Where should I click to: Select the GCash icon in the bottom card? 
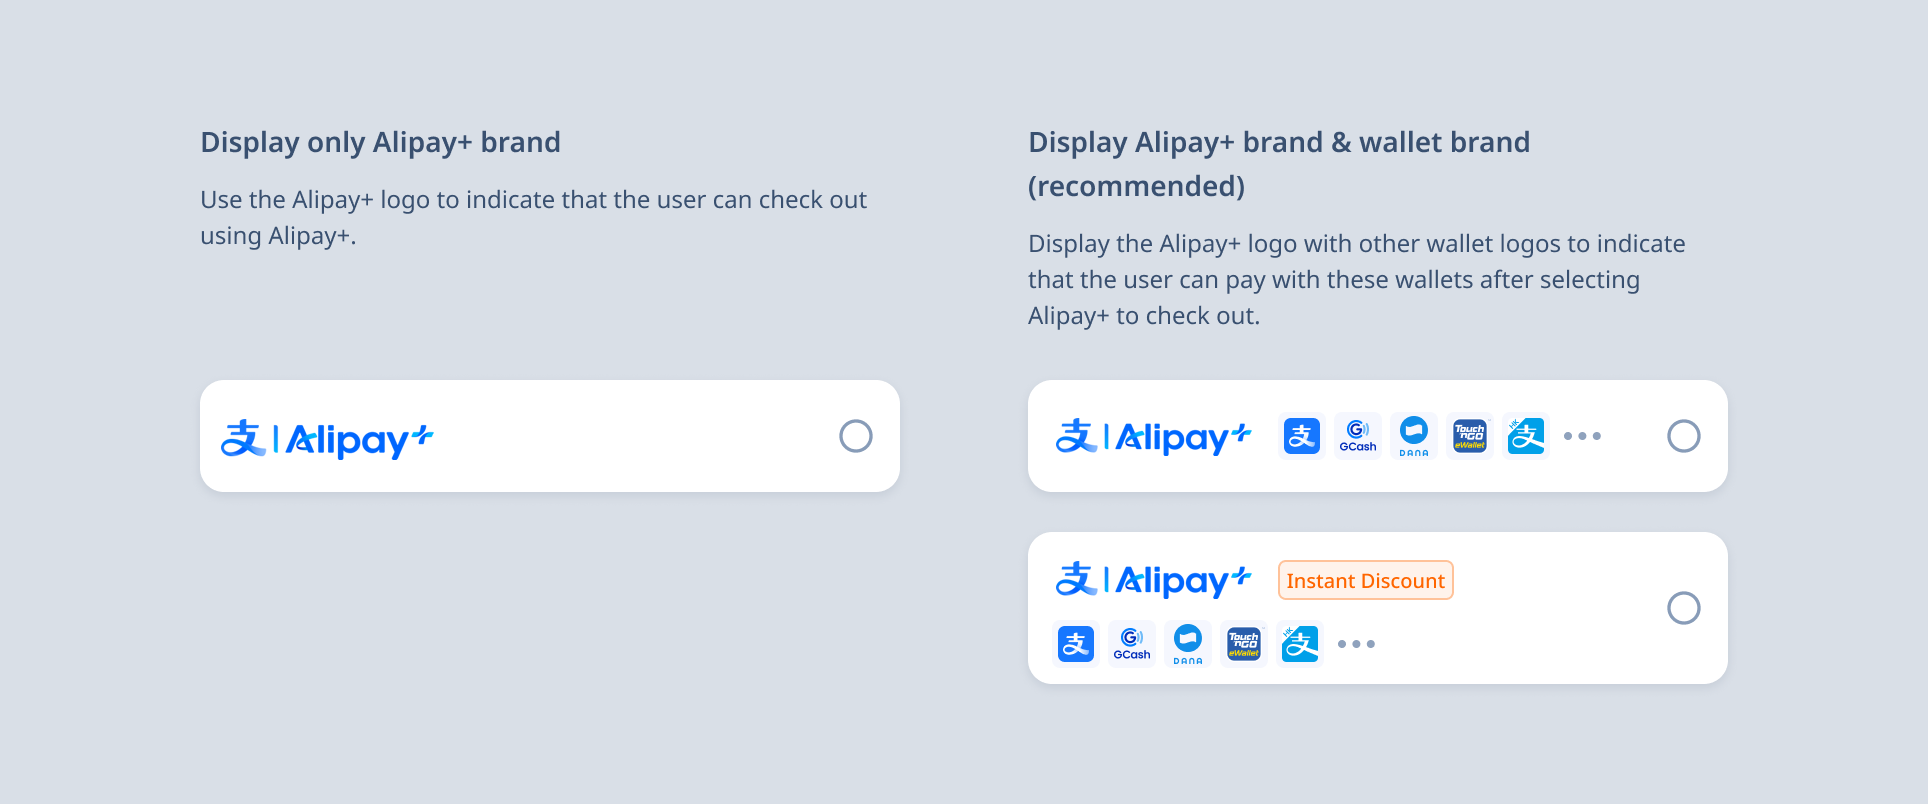click(x=1131, y=643)
